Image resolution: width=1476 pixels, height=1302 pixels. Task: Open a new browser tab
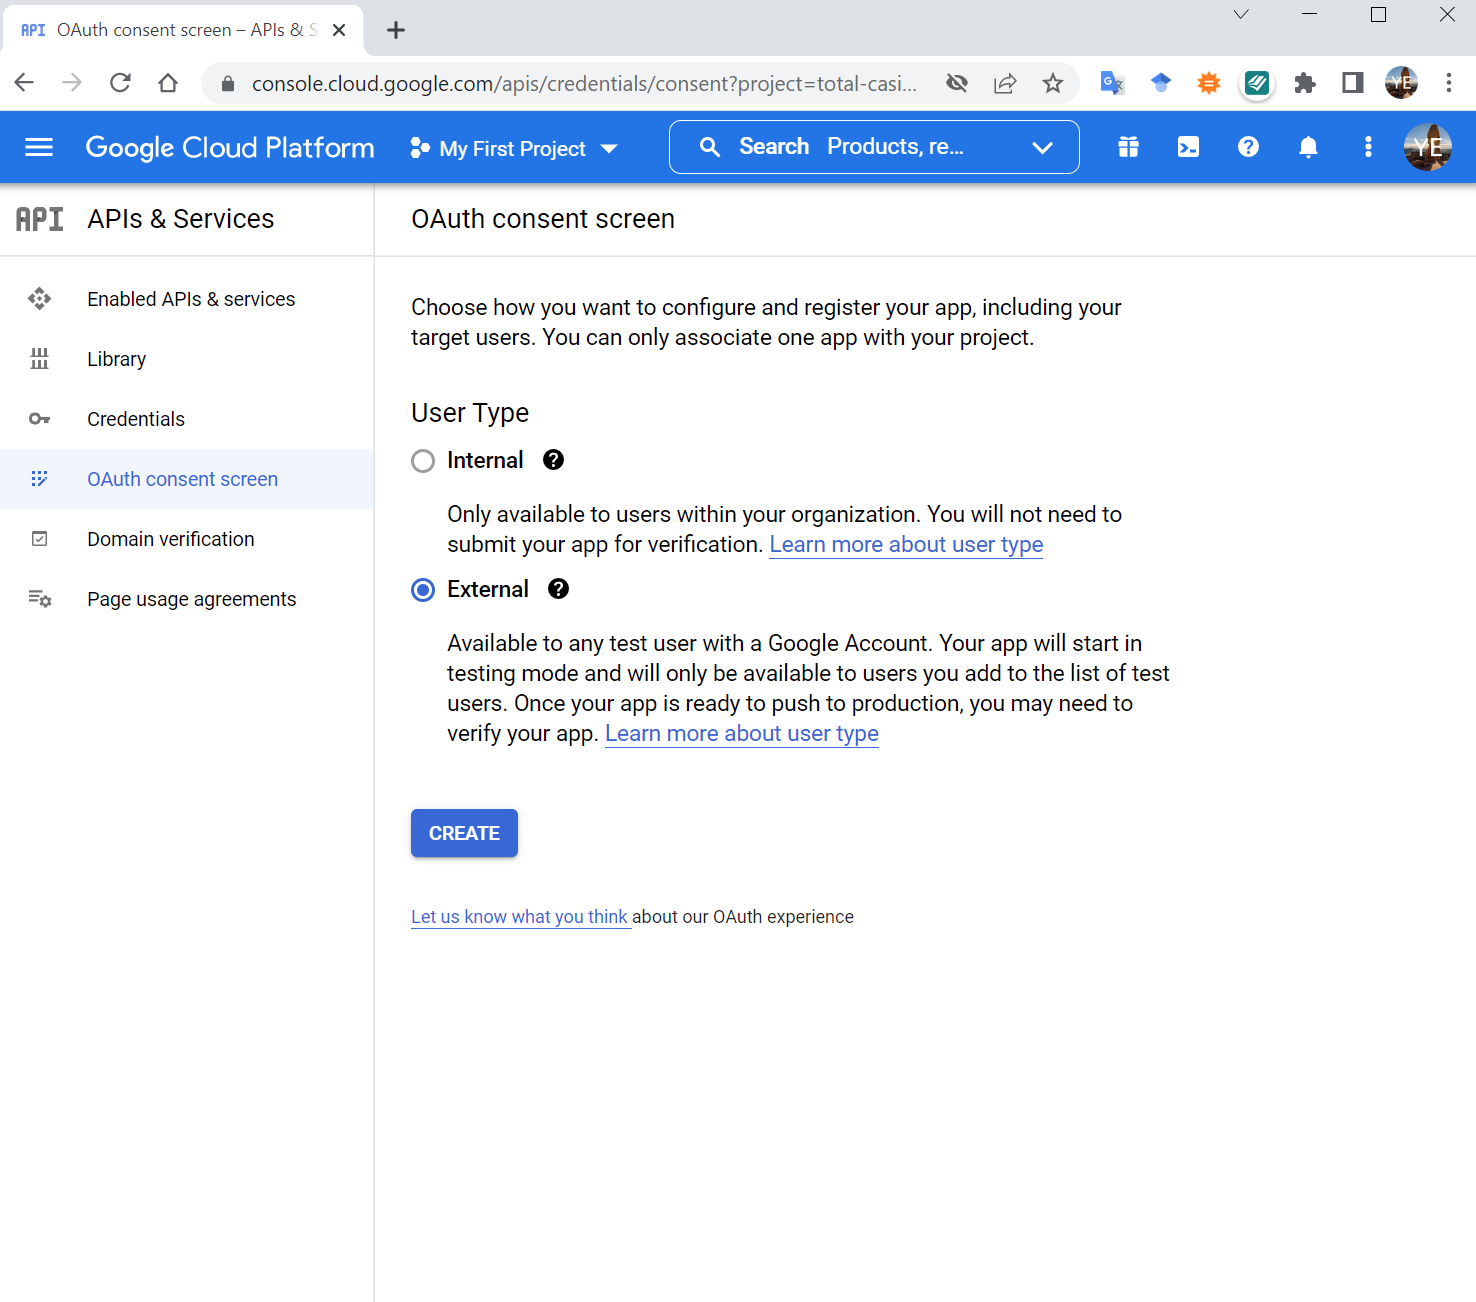pyautogui.click(x=396, y=30)
